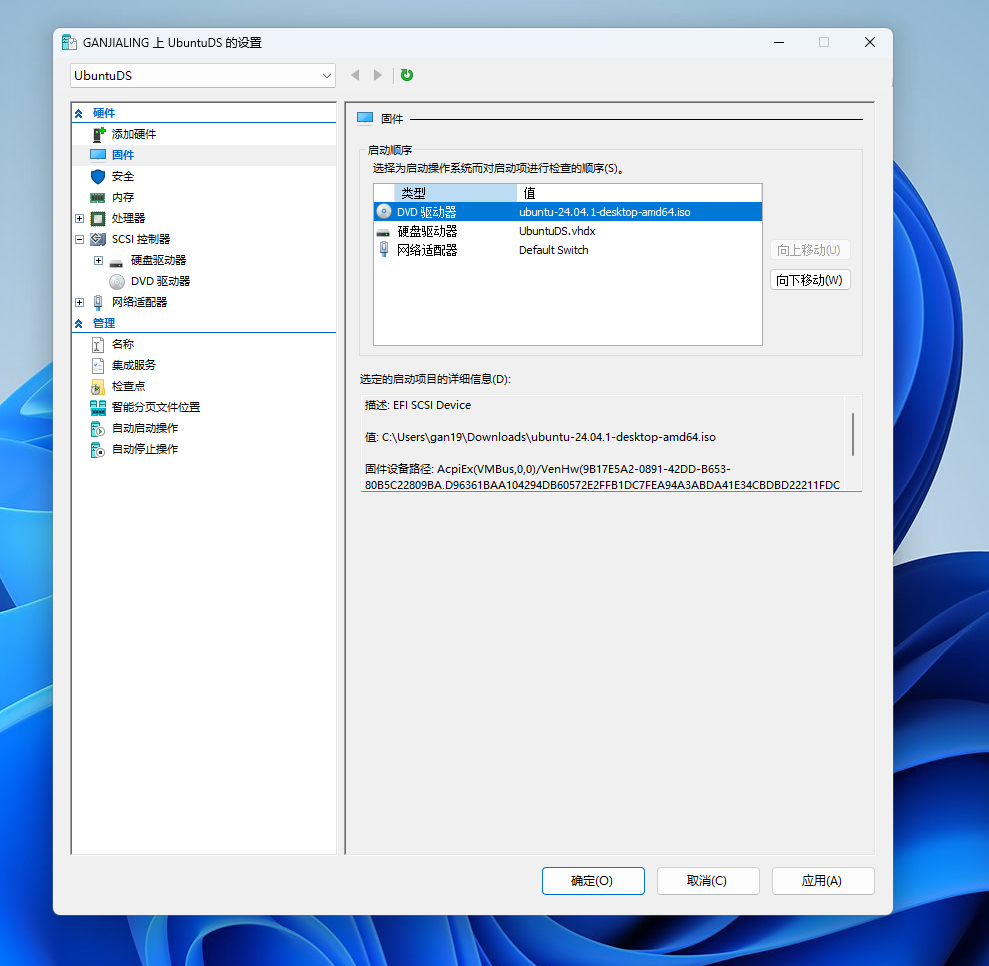Select the 网络适配器 boot order row
The width and height of the screenshot is (989, 966).
568,250
